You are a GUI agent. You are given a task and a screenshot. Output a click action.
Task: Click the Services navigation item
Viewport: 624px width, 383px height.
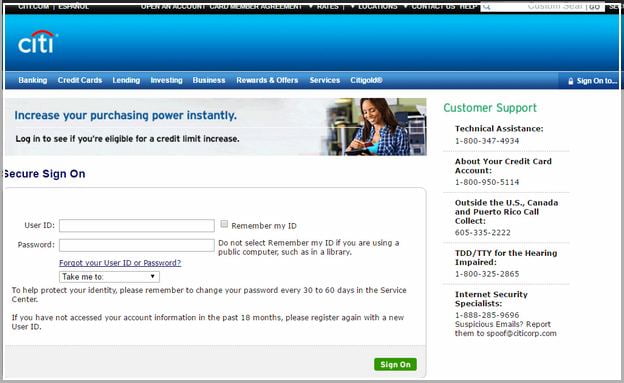[x=325, y=80]
